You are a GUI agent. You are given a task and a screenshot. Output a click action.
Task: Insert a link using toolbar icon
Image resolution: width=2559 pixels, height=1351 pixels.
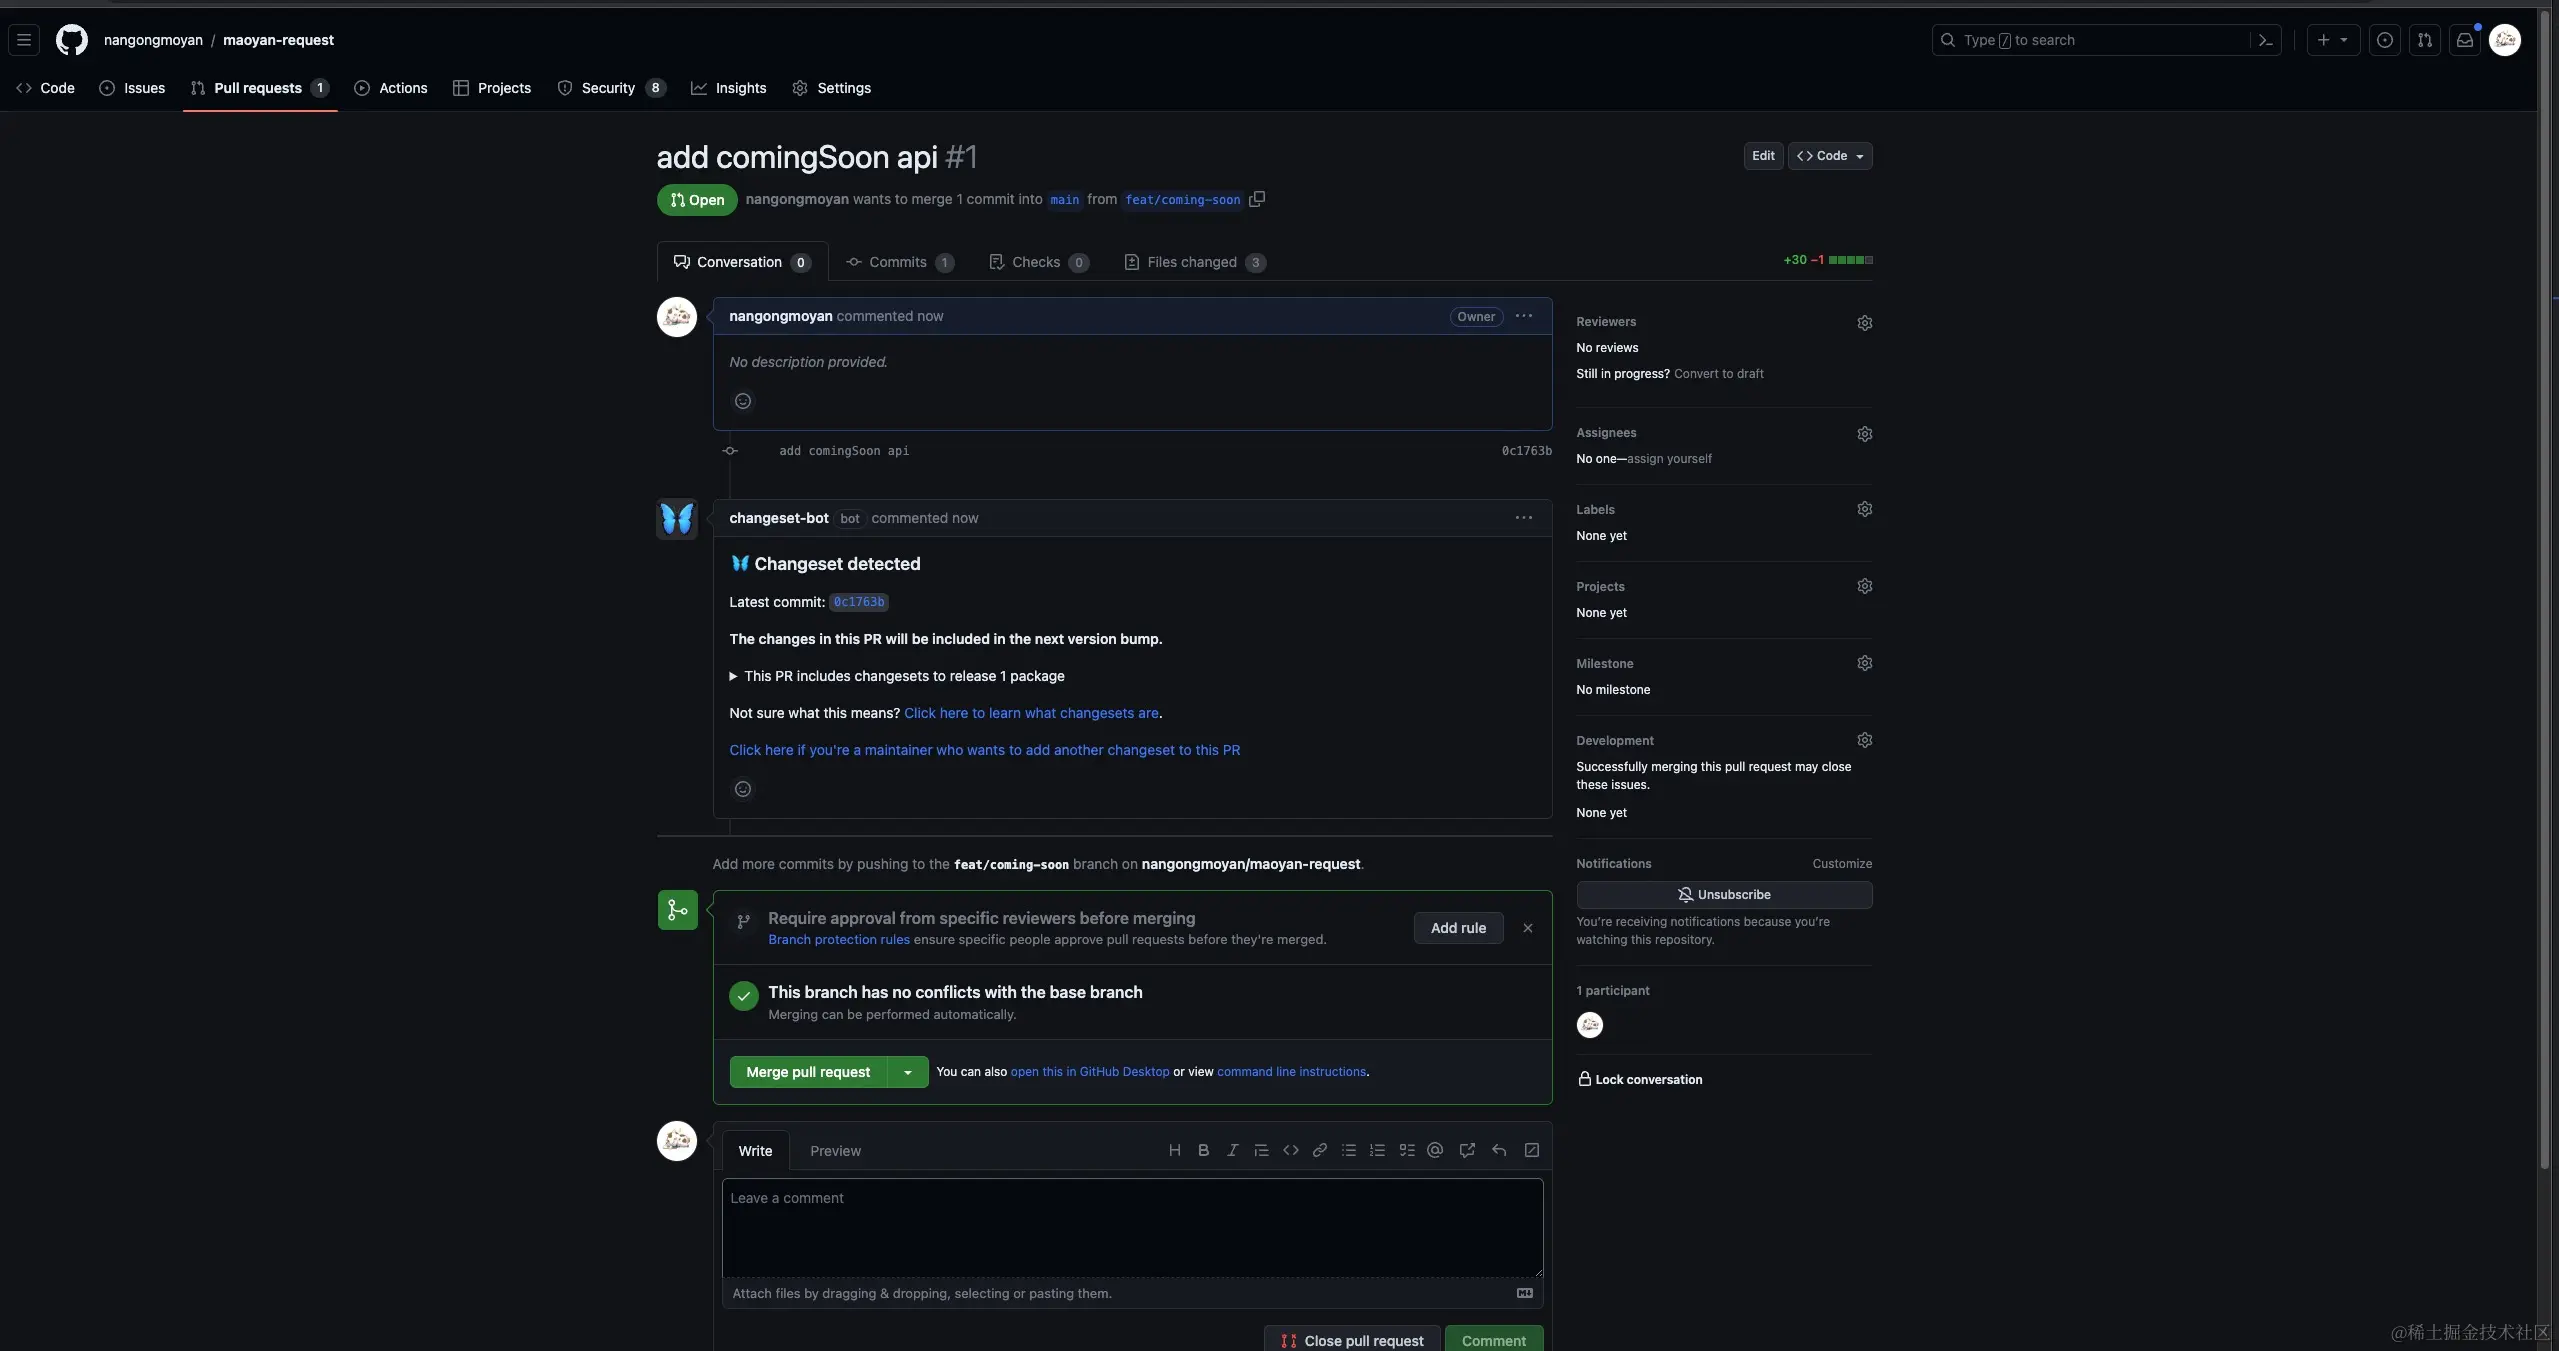pyautogui.click(x=1320, y=1150)
